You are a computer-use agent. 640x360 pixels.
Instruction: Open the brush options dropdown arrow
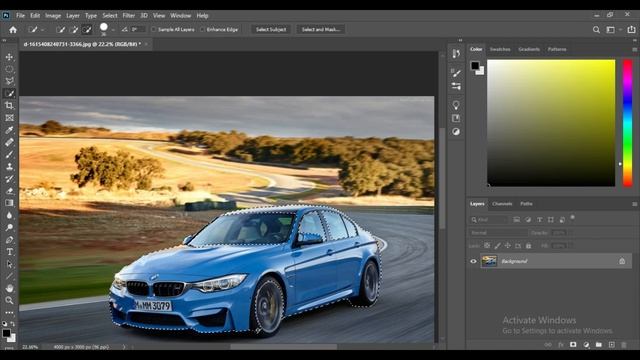(x=113, y=30)
